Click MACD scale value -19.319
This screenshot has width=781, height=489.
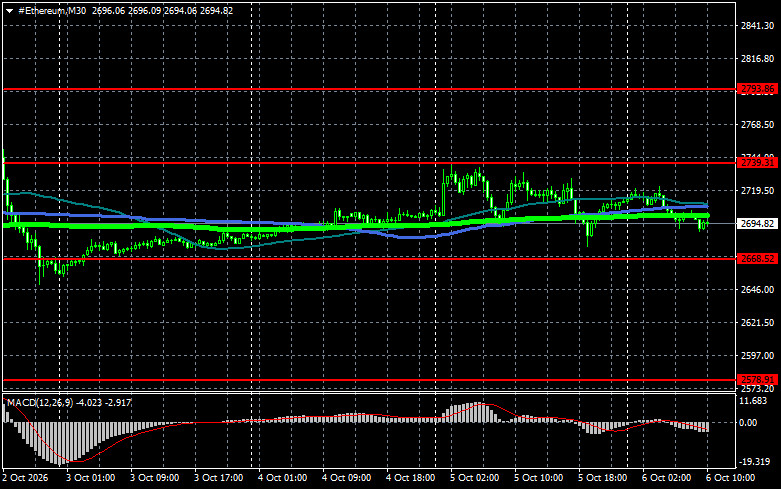(x=755, y=462)
